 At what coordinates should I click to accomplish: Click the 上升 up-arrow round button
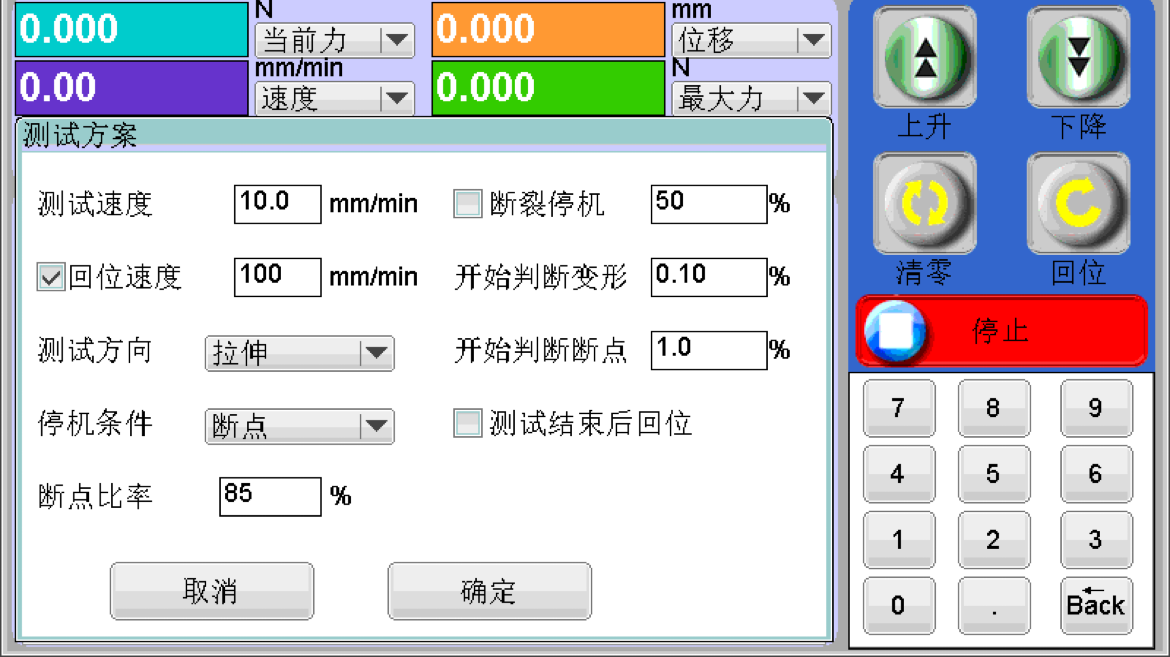point(925,57)
